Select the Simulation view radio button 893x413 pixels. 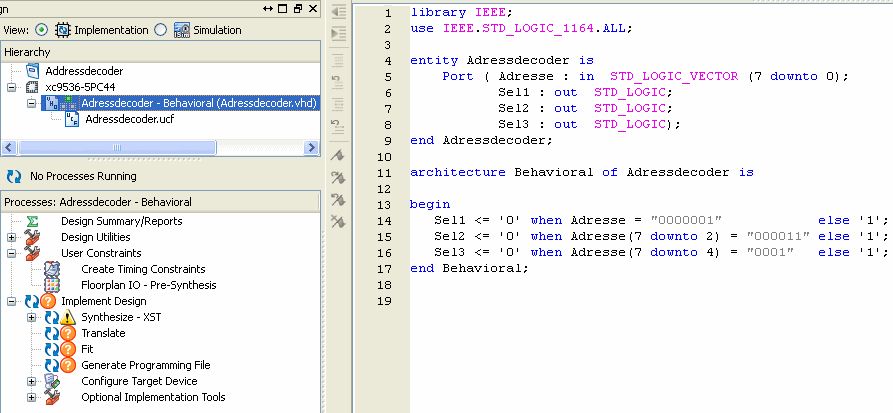click(160, 30)
